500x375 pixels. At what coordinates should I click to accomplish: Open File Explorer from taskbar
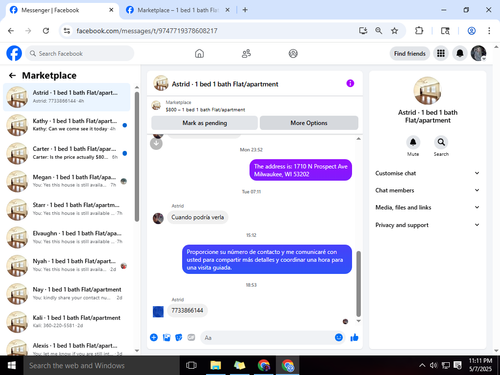pyautogui.click(x=216, y=365)
